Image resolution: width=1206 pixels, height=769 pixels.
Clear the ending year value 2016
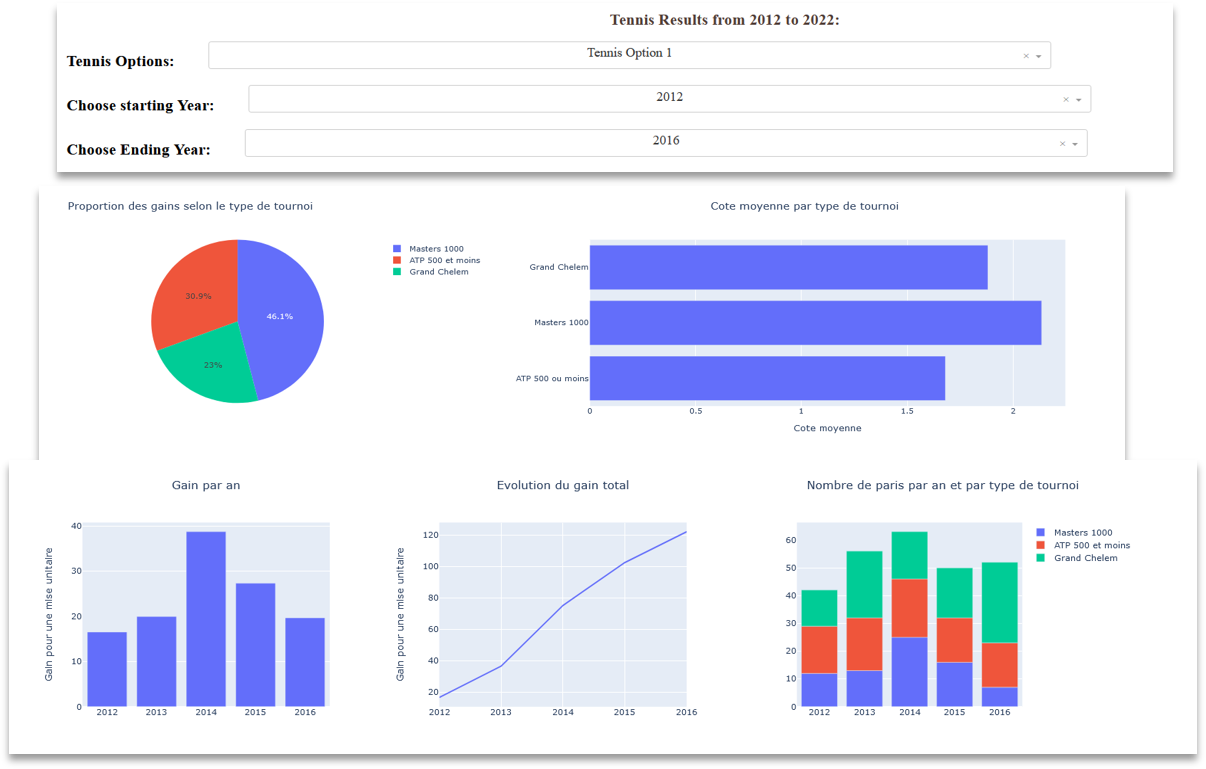1062,144
